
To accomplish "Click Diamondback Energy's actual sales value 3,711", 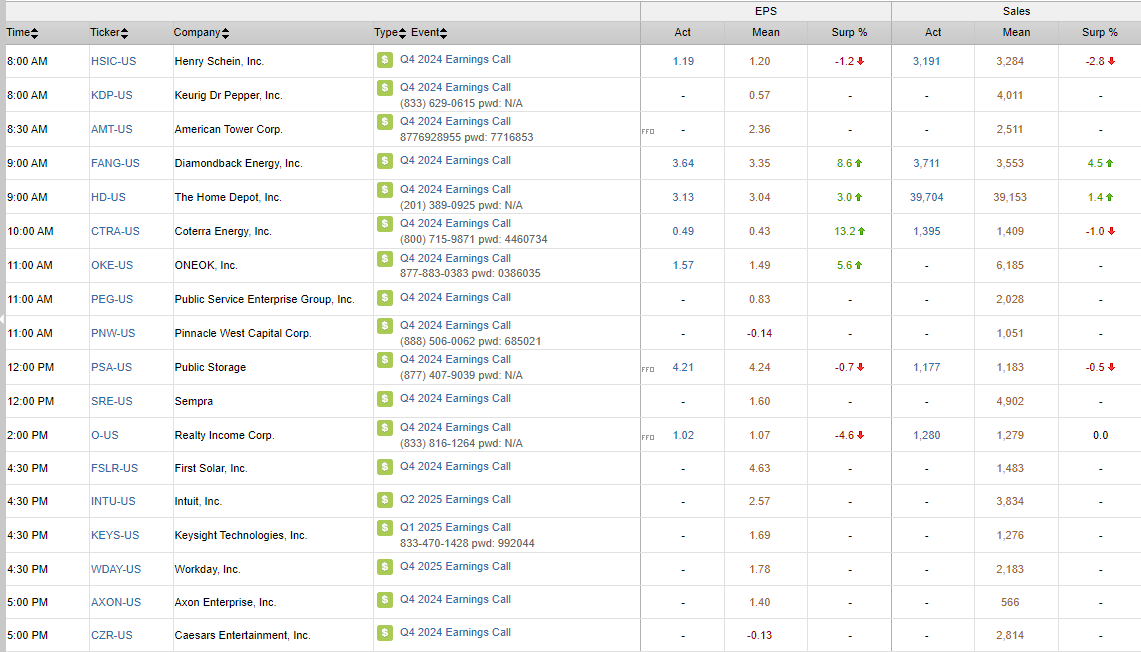I will coord(926,164).
